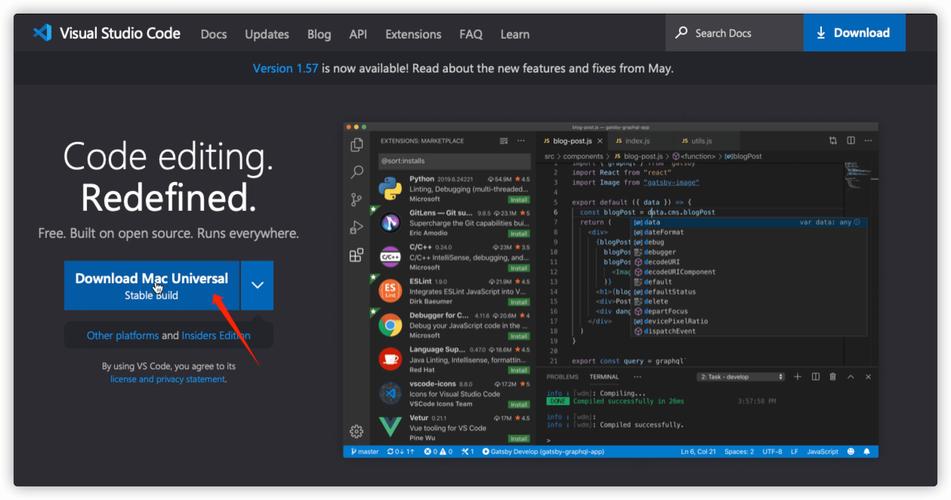Screen dimensions: 951x500
Task: Open the more actions ellipsis in Extensions header
Action: coord(521,141)
